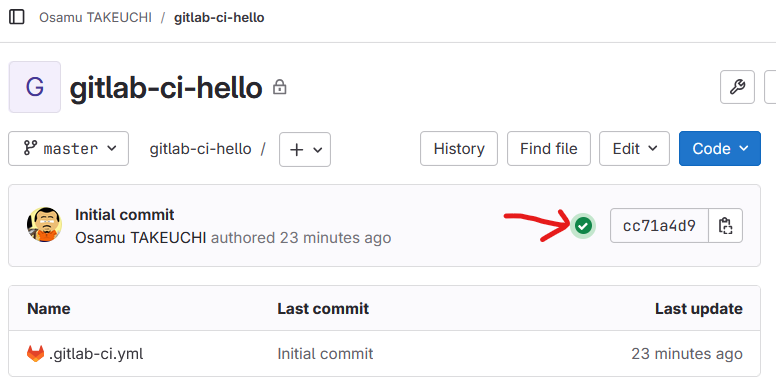The width and height of the screenshot is (776, 392).
Task: Click the wrench icon button
Action: coord(737,87)
